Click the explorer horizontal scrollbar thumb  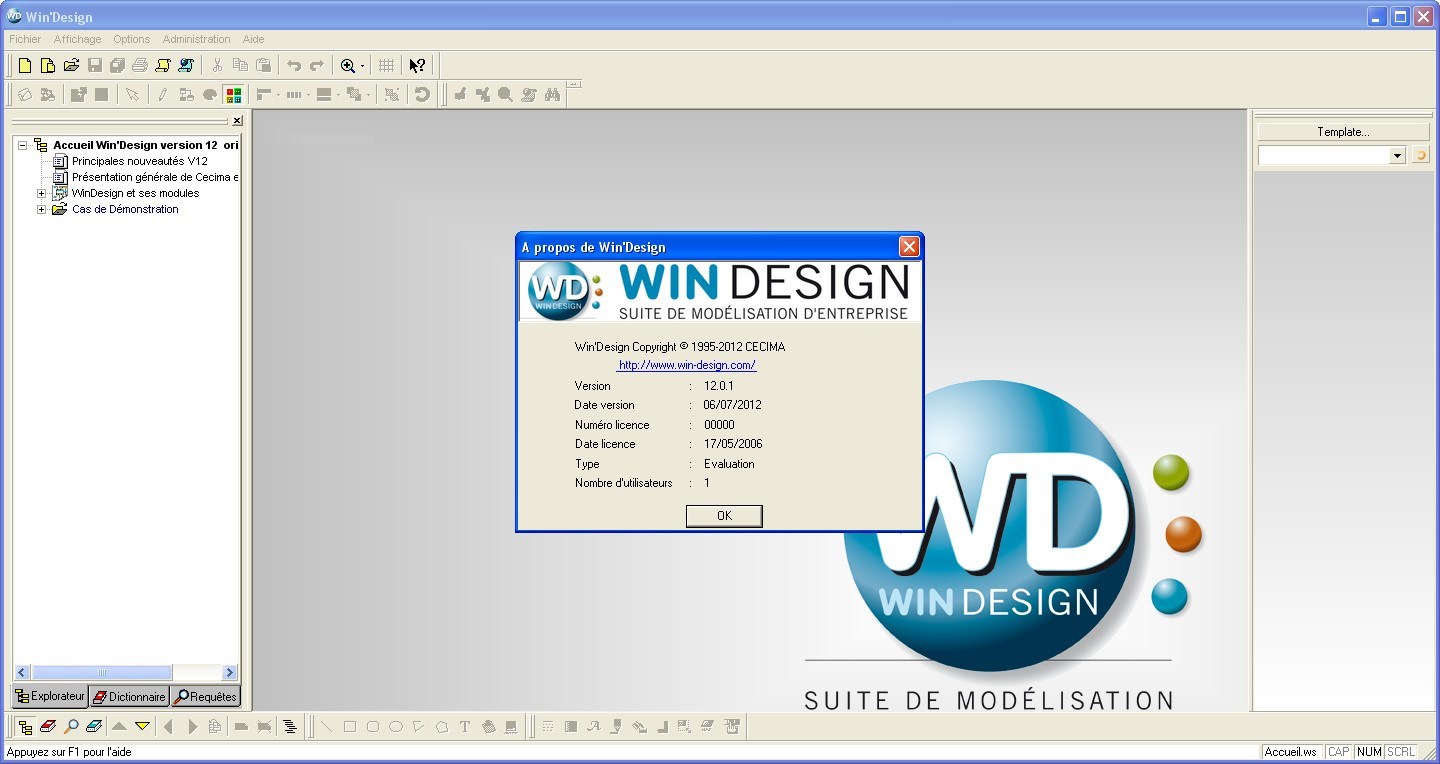point(101,673)
